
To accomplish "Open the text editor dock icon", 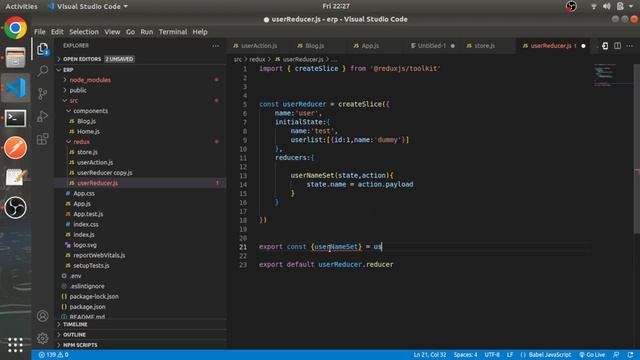I will (16, 178).
